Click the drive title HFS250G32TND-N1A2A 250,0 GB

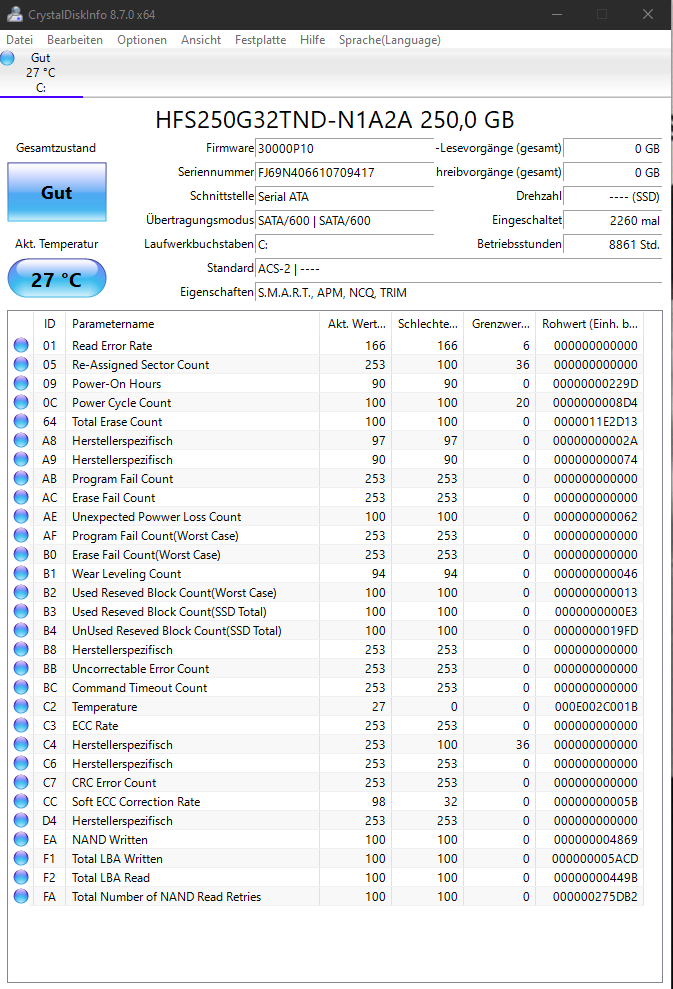click(x=335, y=120)
